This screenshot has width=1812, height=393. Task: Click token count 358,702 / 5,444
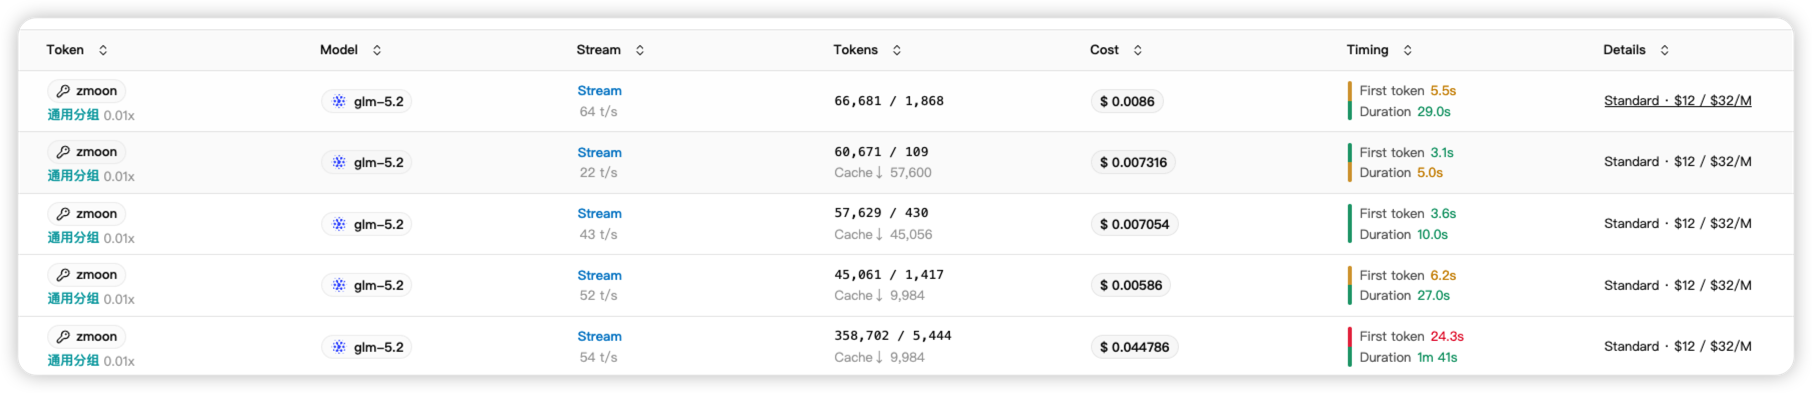point(893,336)
